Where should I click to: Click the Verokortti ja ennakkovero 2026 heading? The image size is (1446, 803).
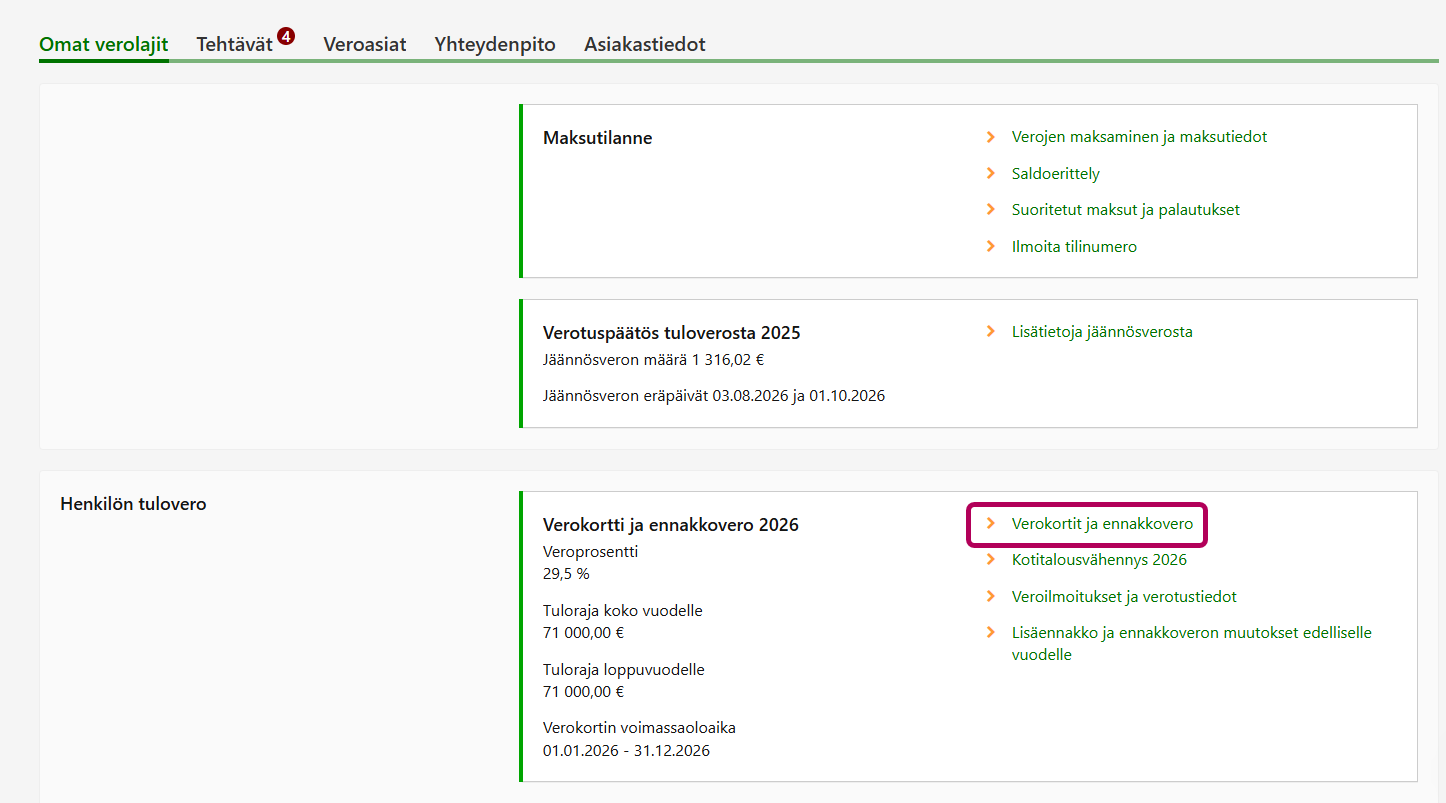[670, 525]
